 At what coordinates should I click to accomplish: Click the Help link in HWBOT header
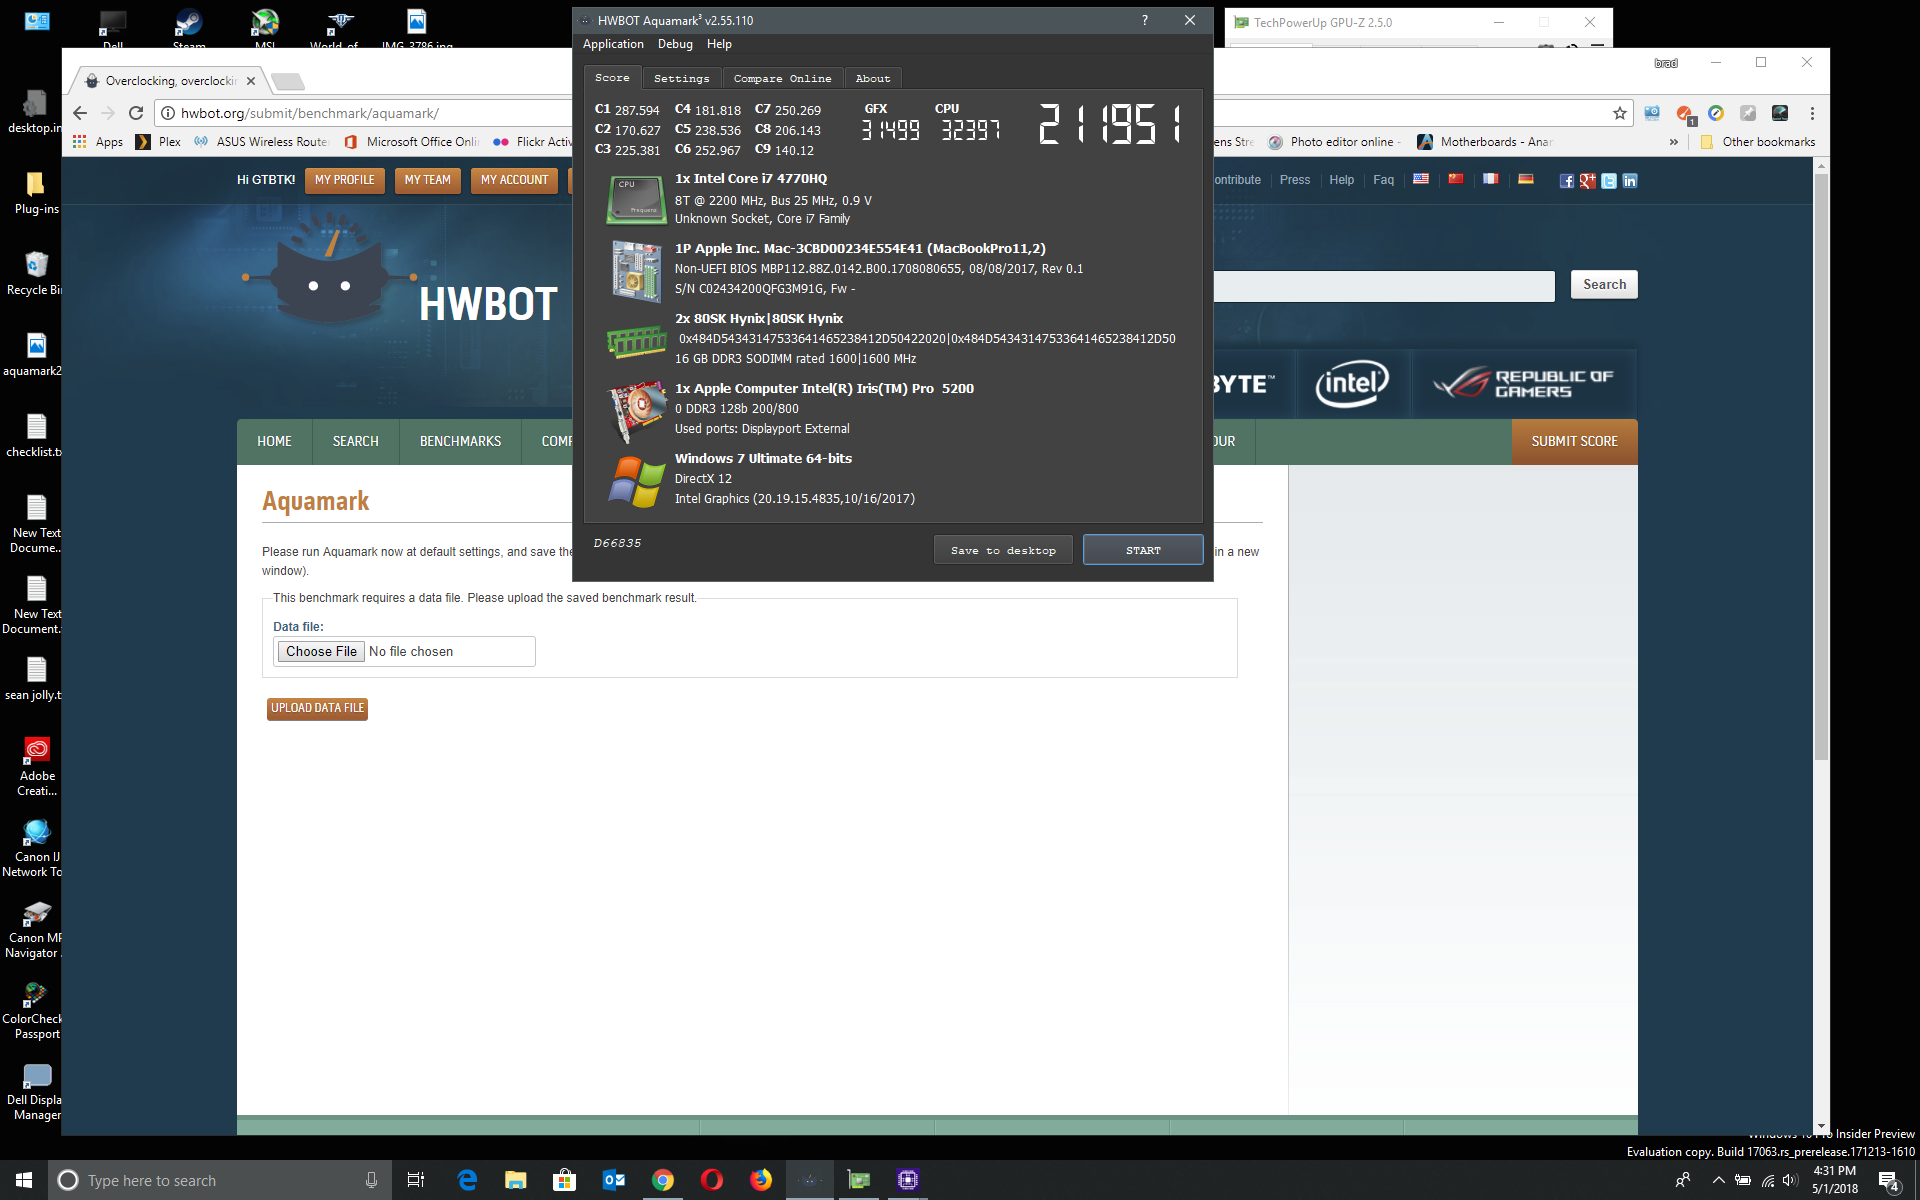[1341, 180]
